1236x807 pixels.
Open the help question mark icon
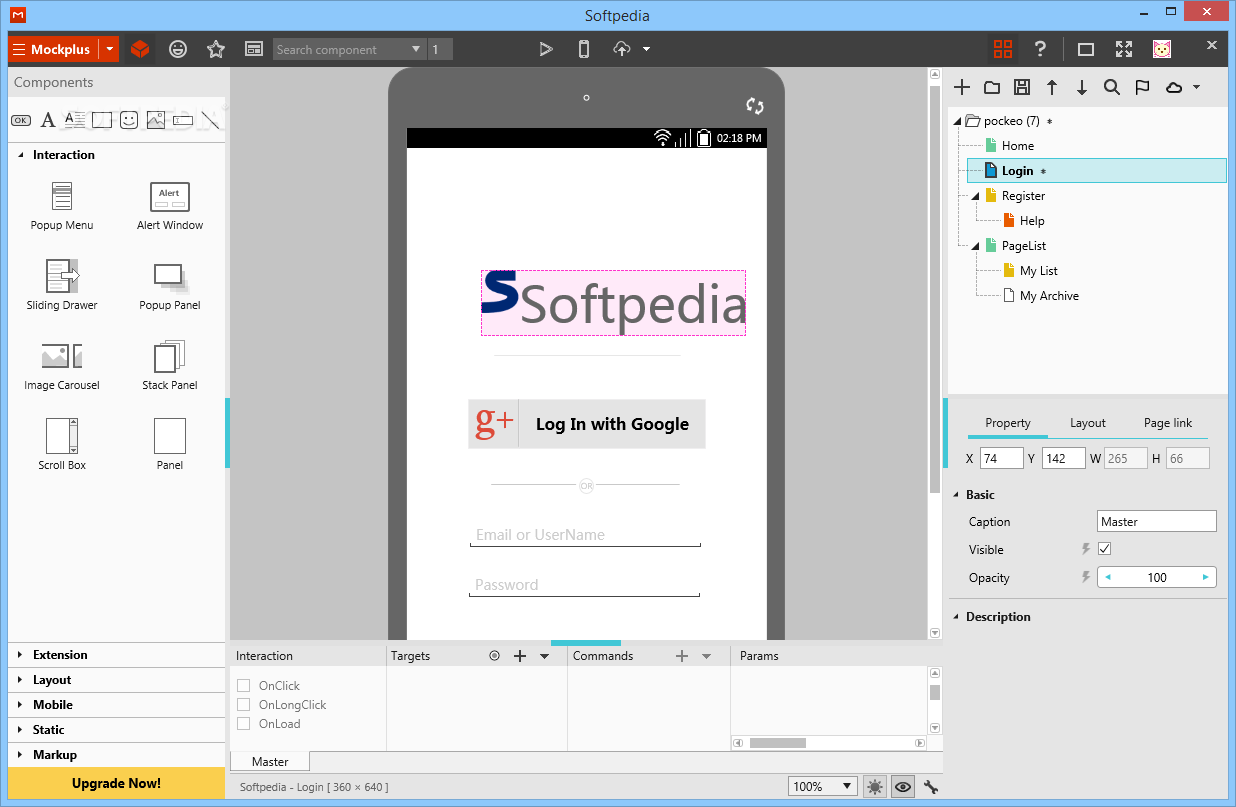click(x=1040, y=49)
